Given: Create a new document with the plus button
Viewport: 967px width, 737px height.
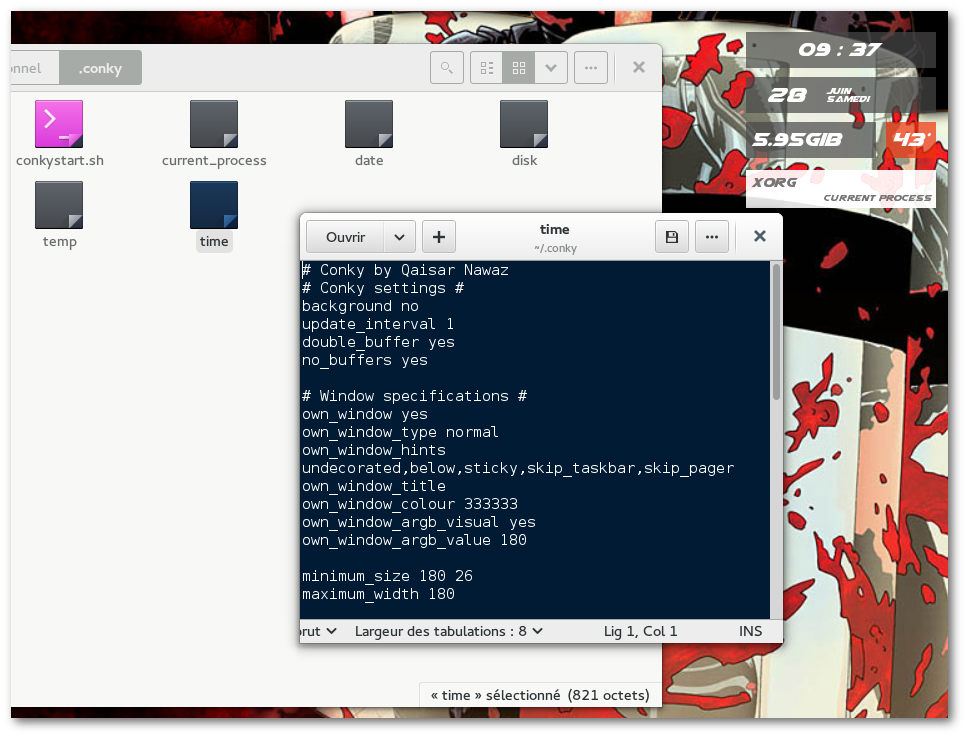Looking at the screenshot, I should pyautogui.click(x=439, y=237).
